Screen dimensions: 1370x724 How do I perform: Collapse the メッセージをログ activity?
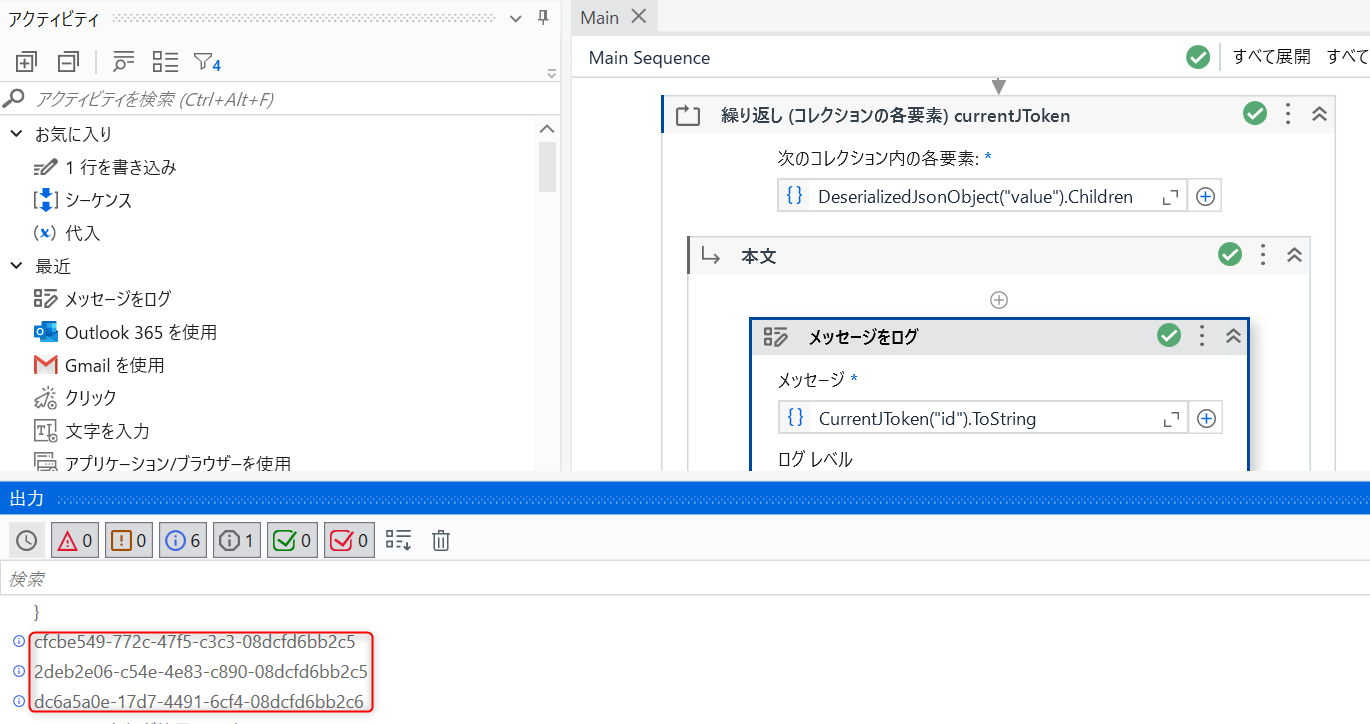point(1233,336)
